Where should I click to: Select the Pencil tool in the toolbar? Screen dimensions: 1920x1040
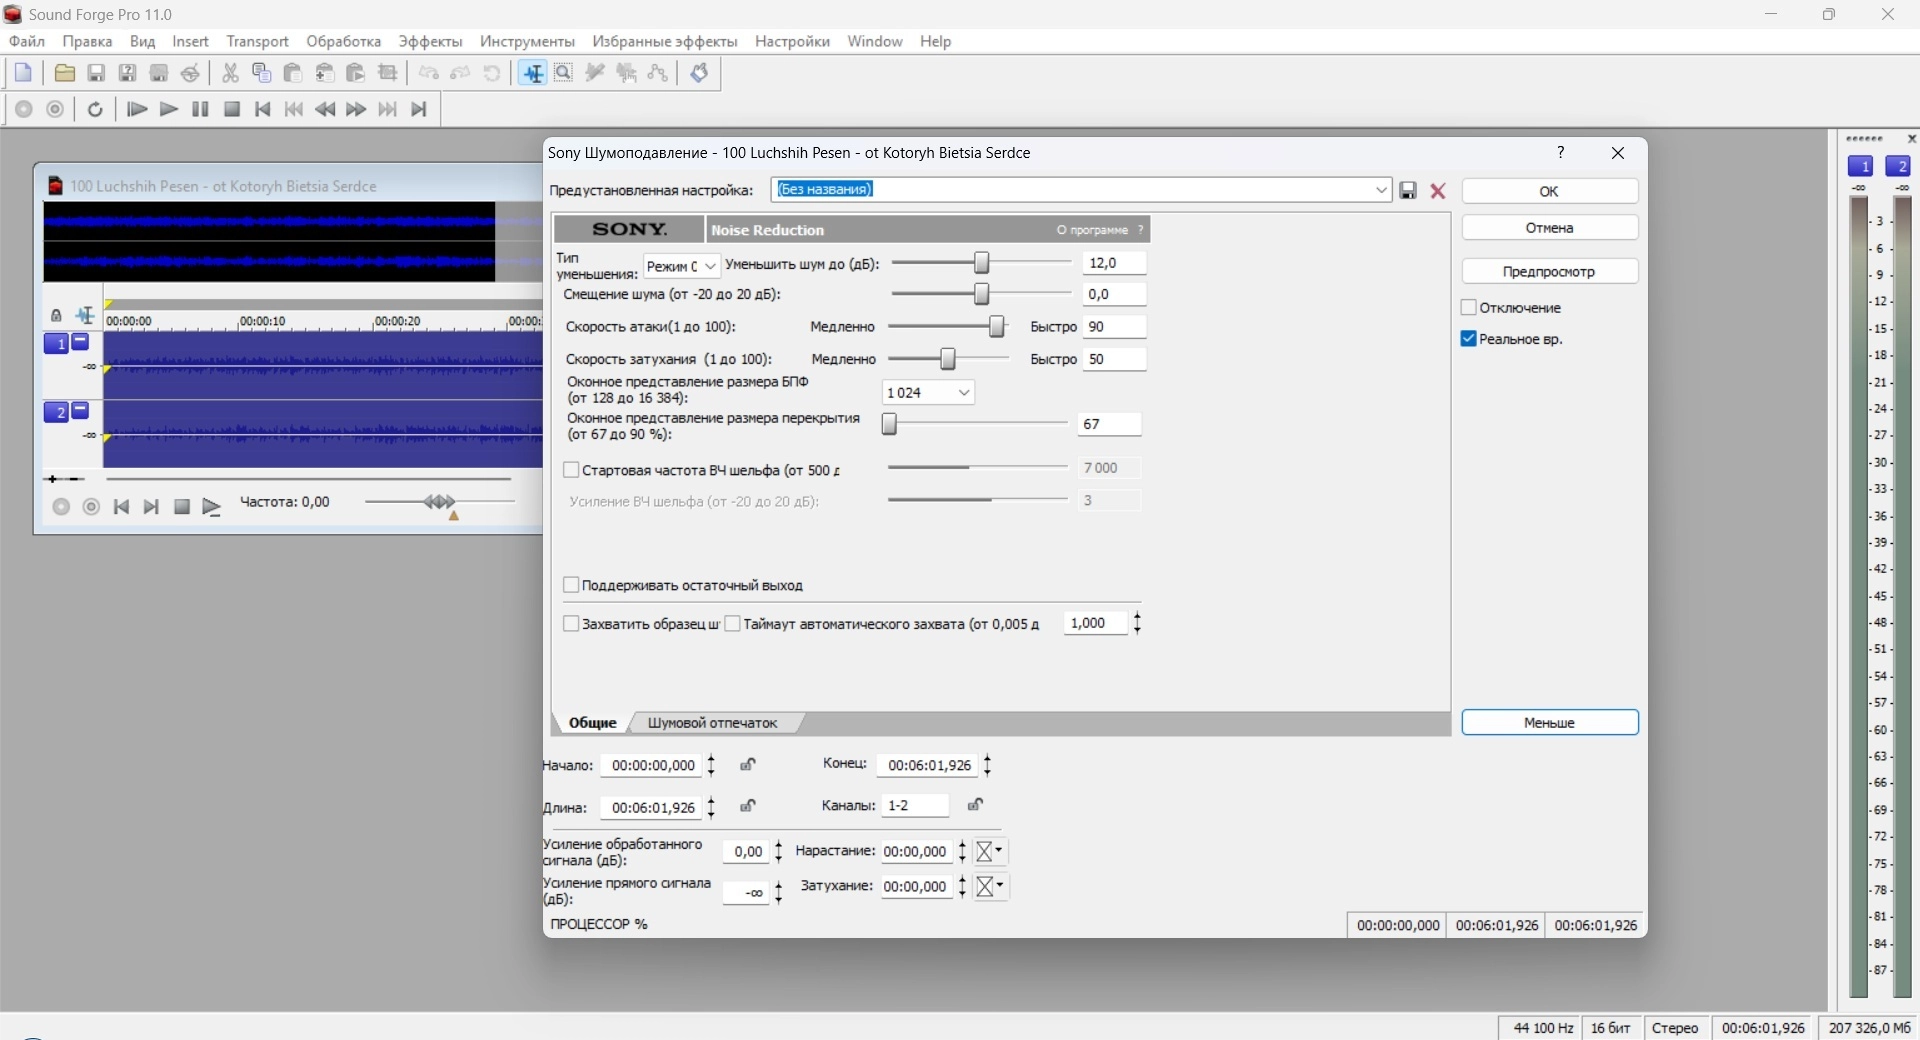(595, 73)
